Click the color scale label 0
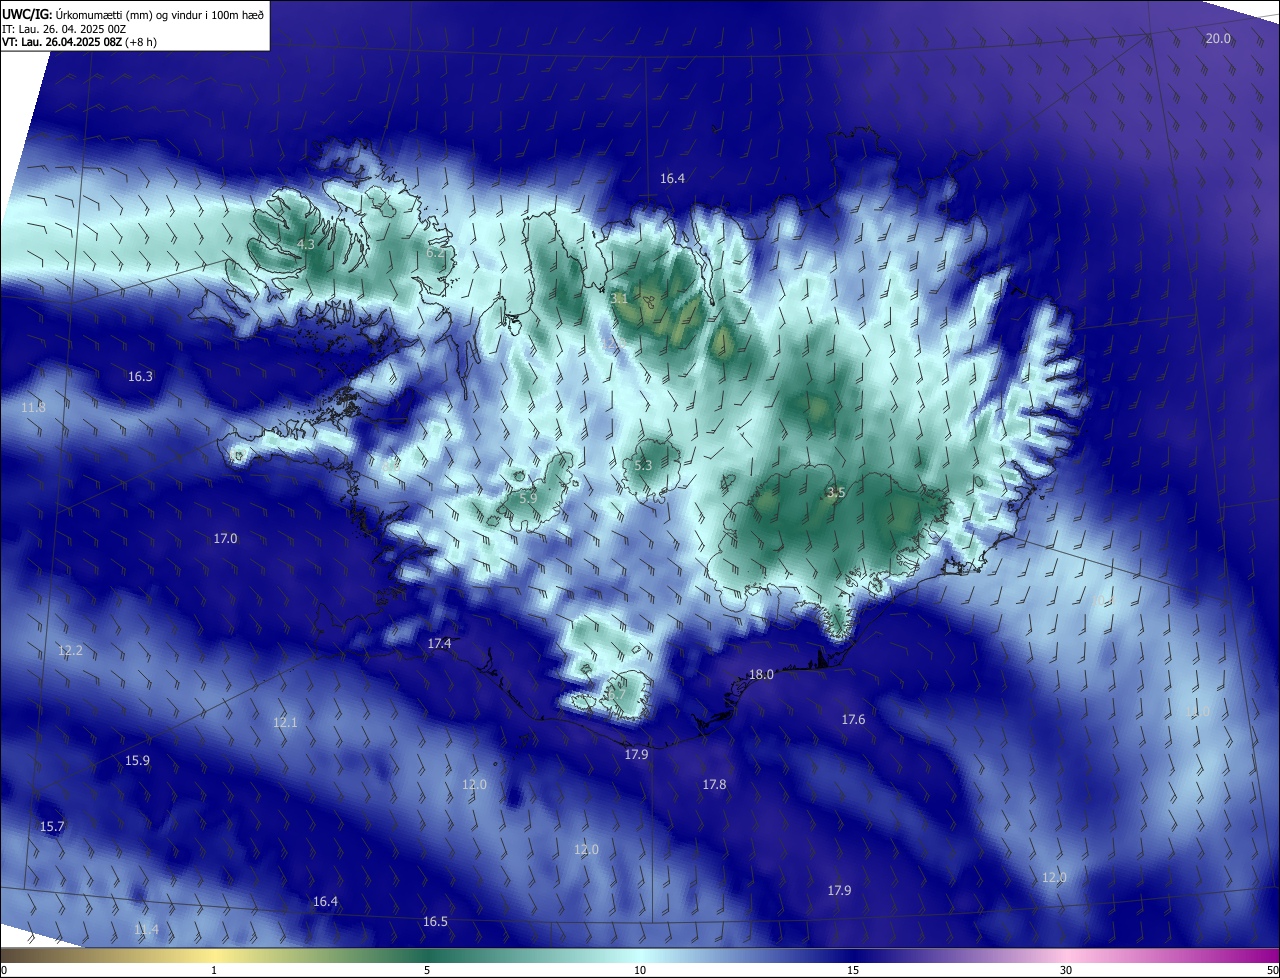 [x=4, y=970]
